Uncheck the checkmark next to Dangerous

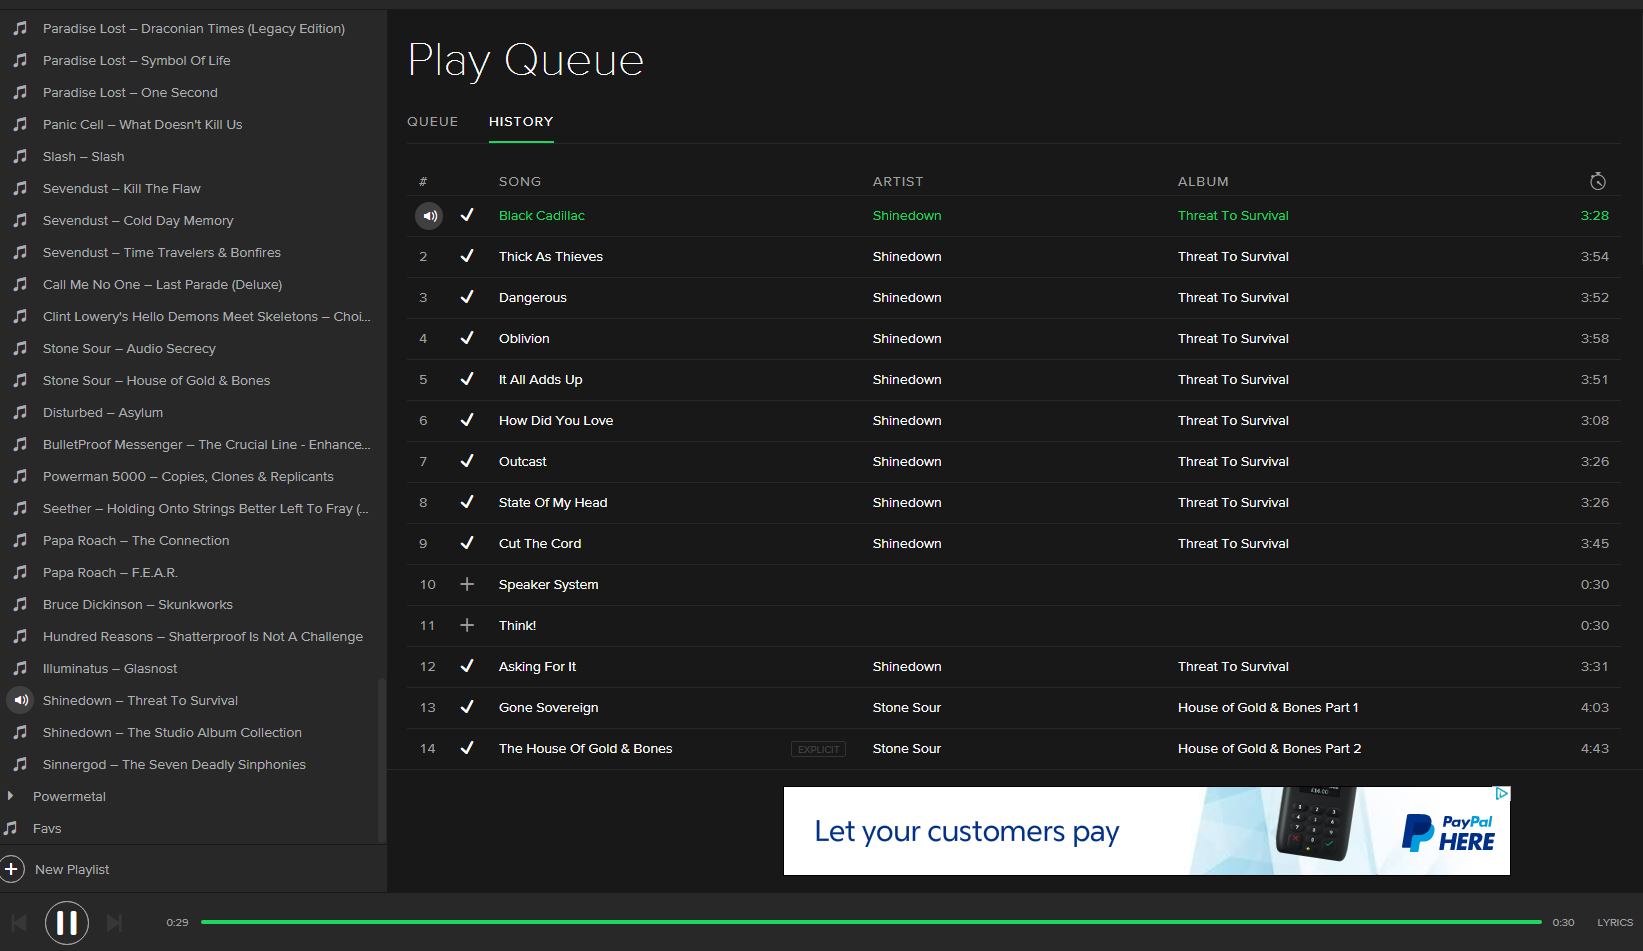point(467,297)
